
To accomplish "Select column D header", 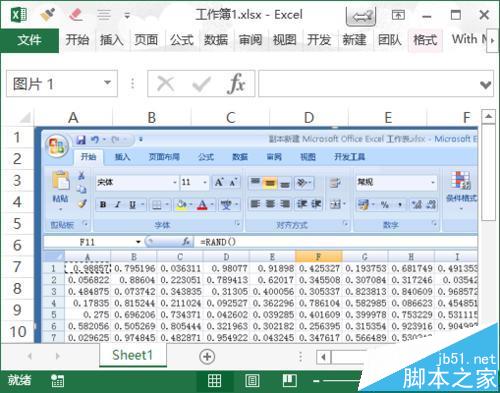I will 309,118.
